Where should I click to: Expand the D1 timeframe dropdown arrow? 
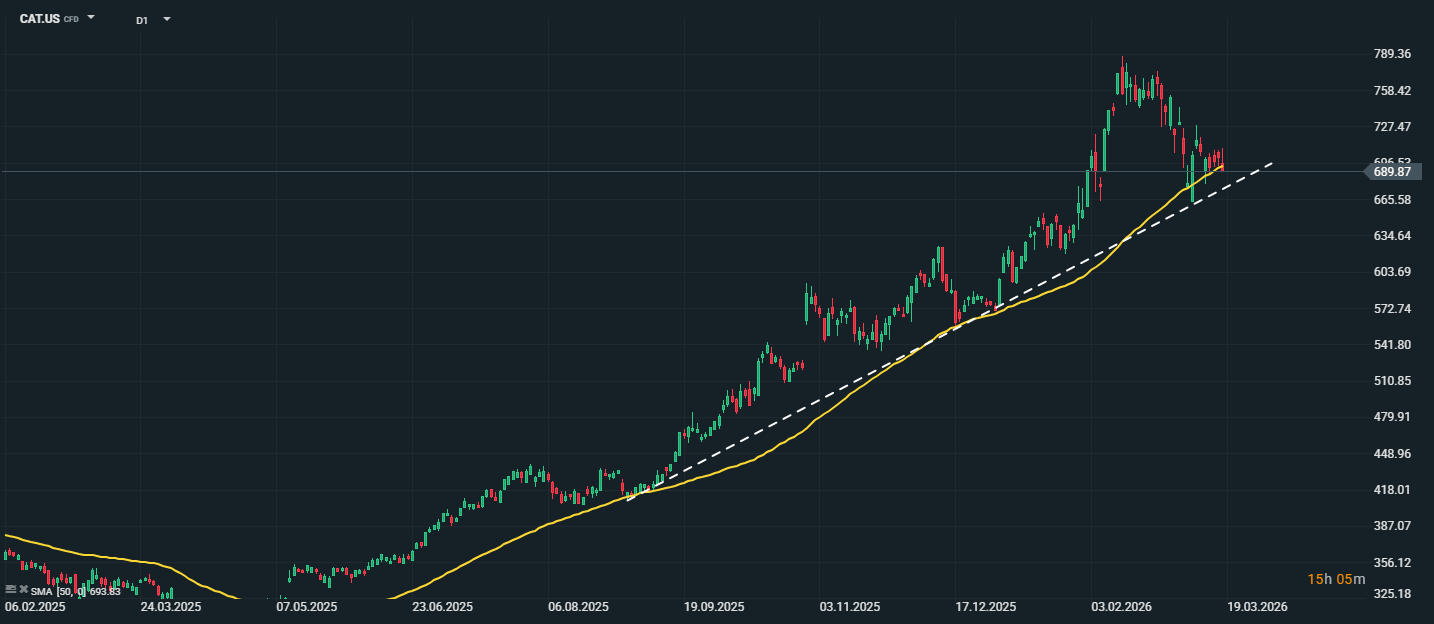click(166, 19)
